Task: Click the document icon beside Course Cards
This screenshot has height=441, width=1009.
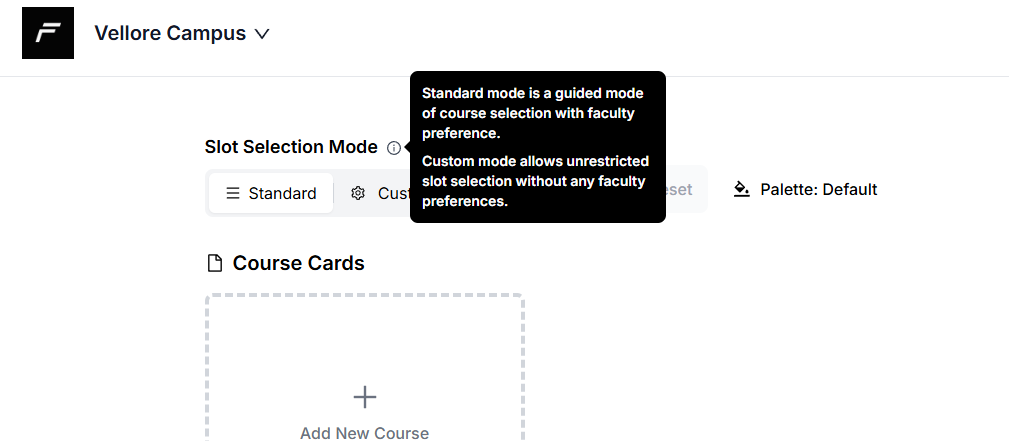Action: coord(215,263)
